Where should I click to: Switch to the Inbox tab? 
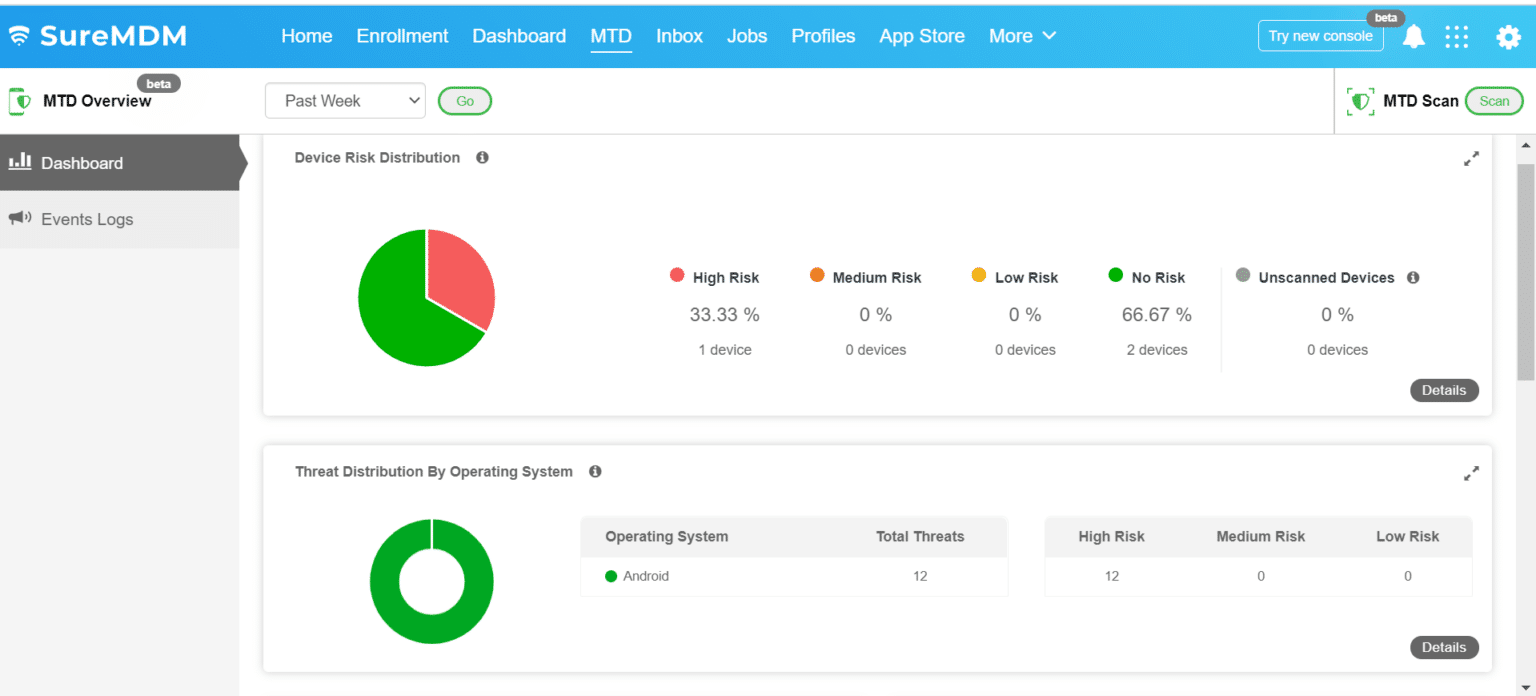(x=679, y=36)
